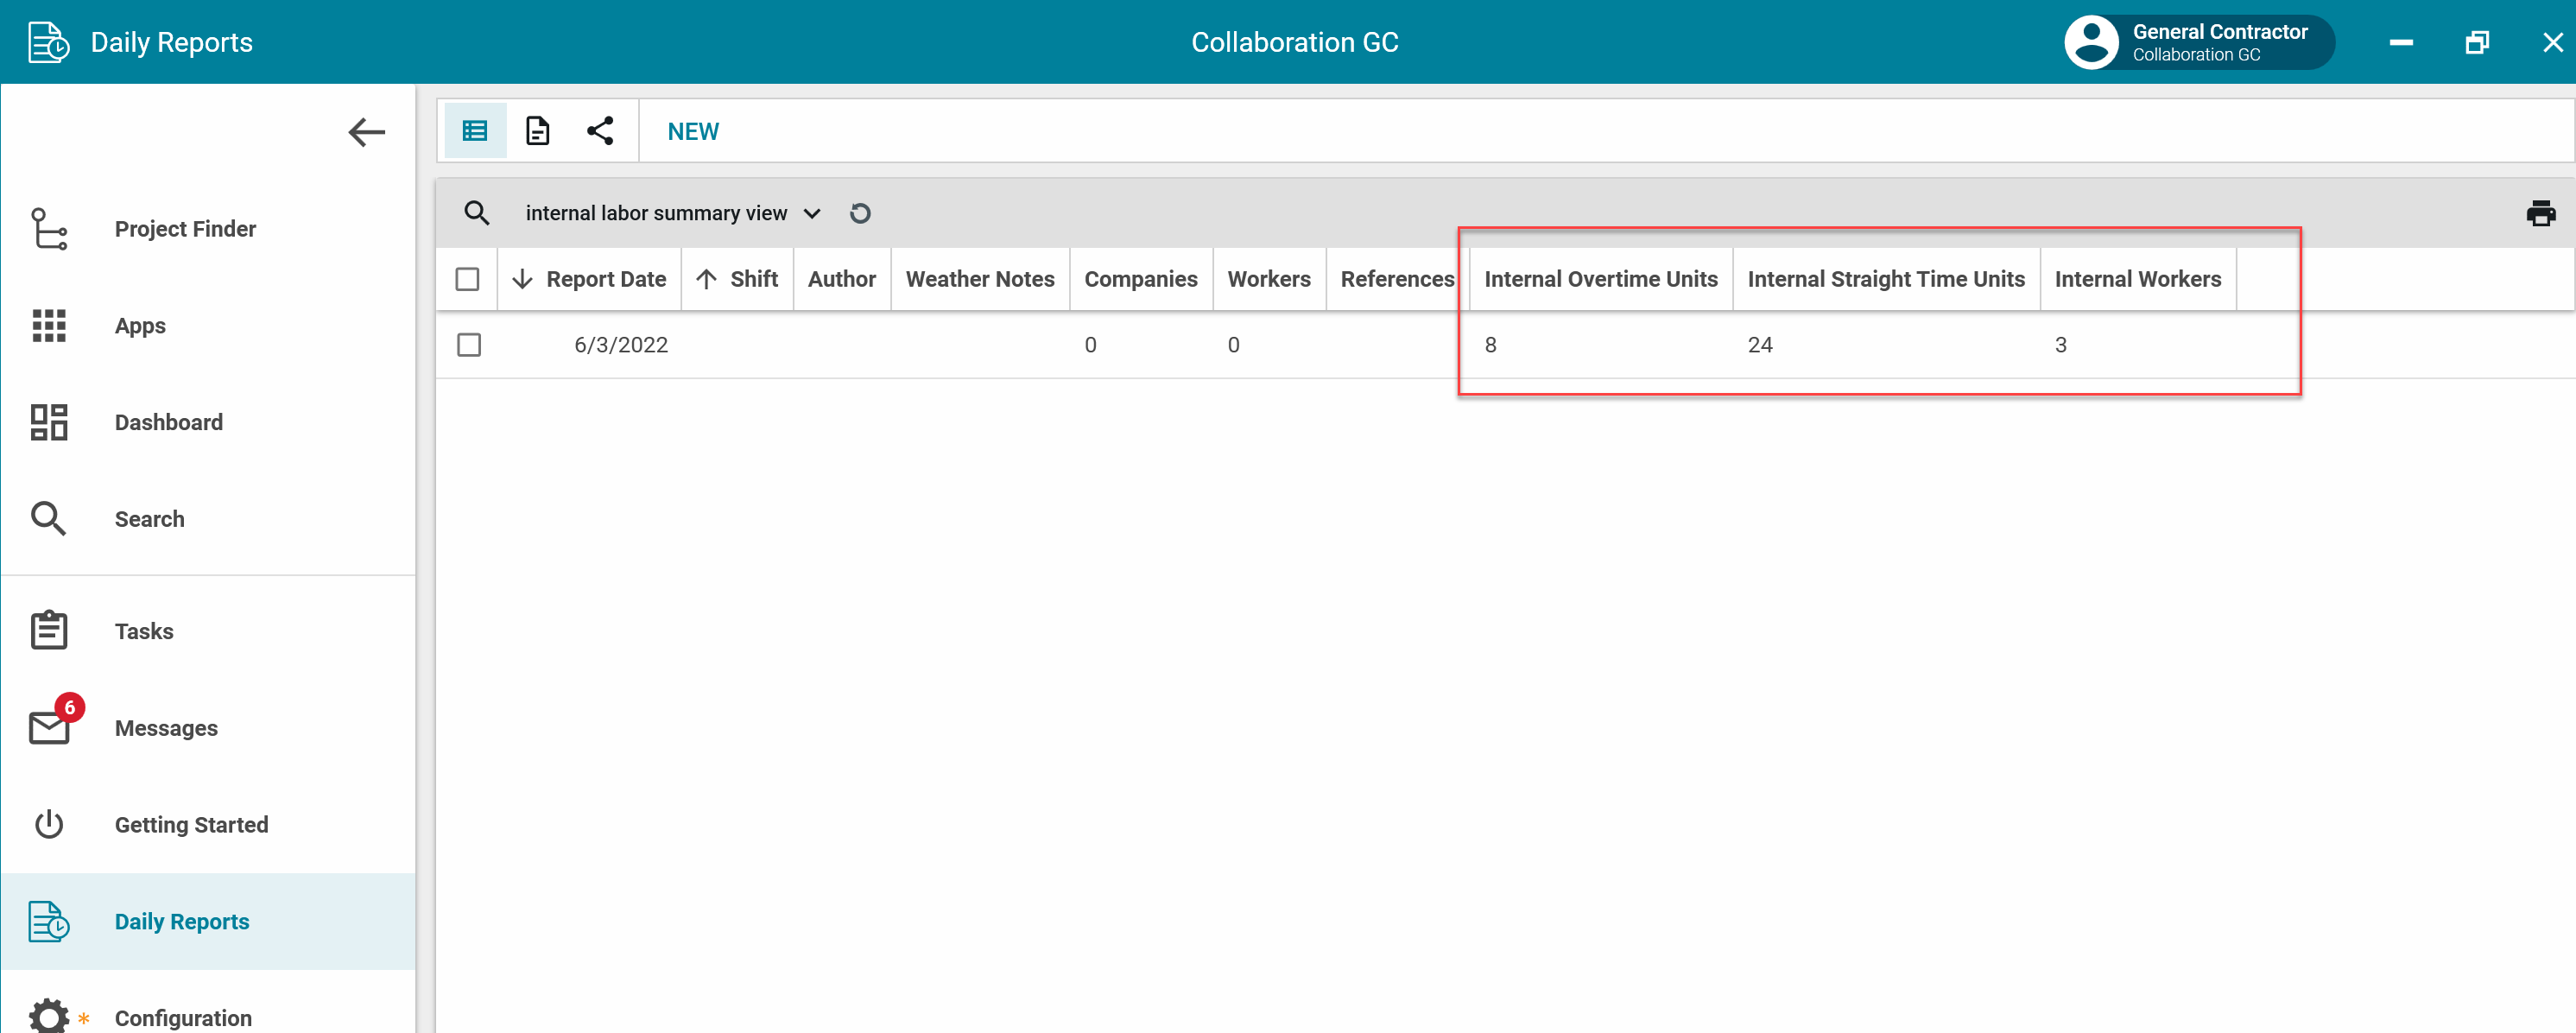
Task: Open Configuration settings in sidebar
Action: tap(183, 1017)
